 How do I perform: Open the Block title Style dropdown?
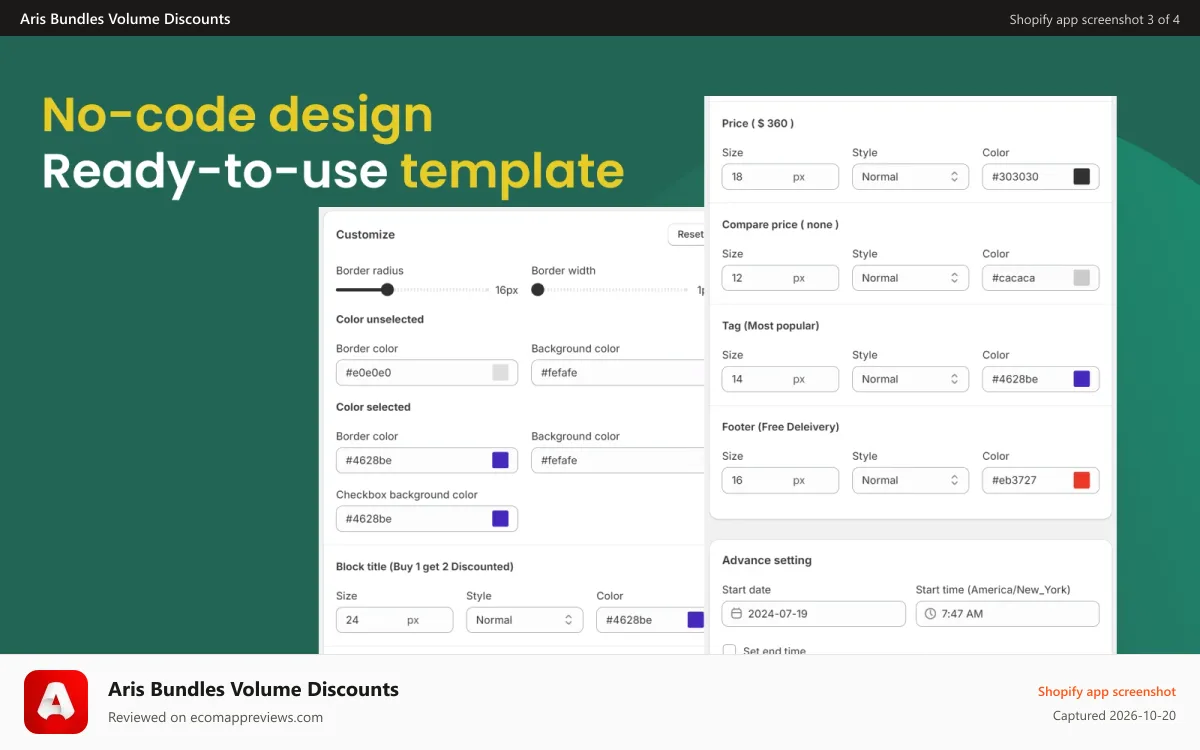click(x=524, y=620)
